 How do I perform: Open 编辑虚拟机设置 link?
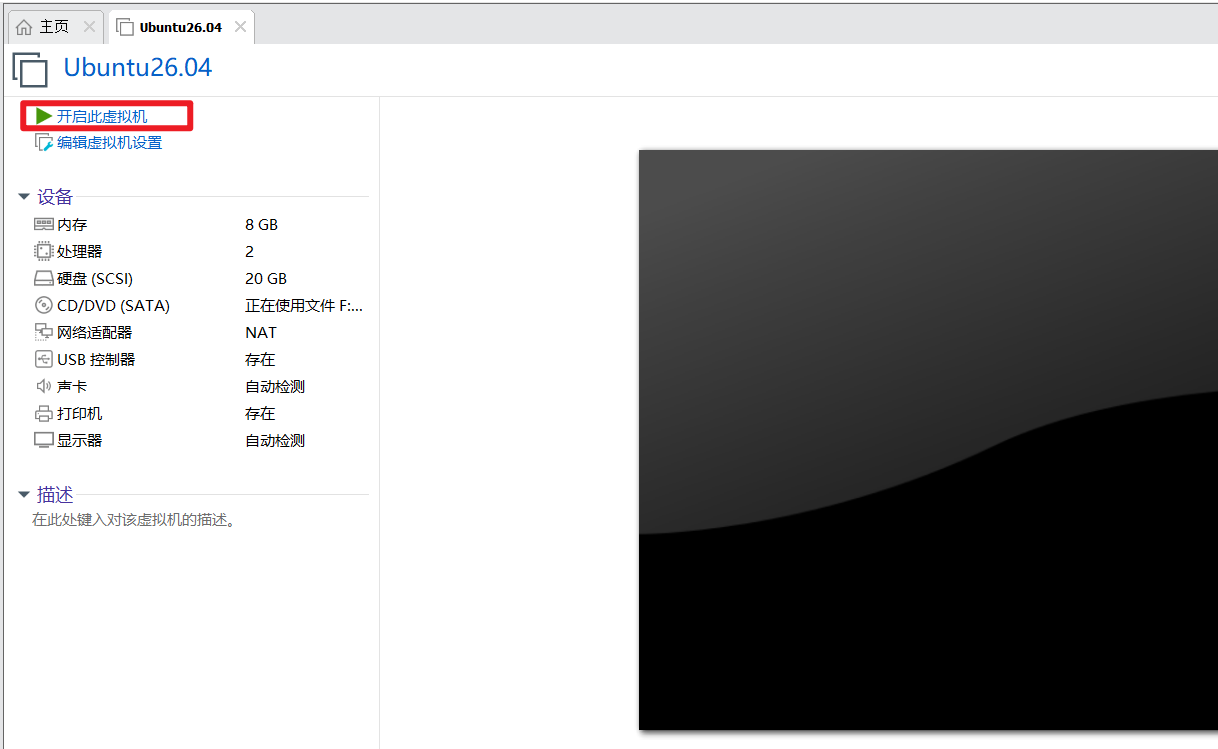point(109,143)
